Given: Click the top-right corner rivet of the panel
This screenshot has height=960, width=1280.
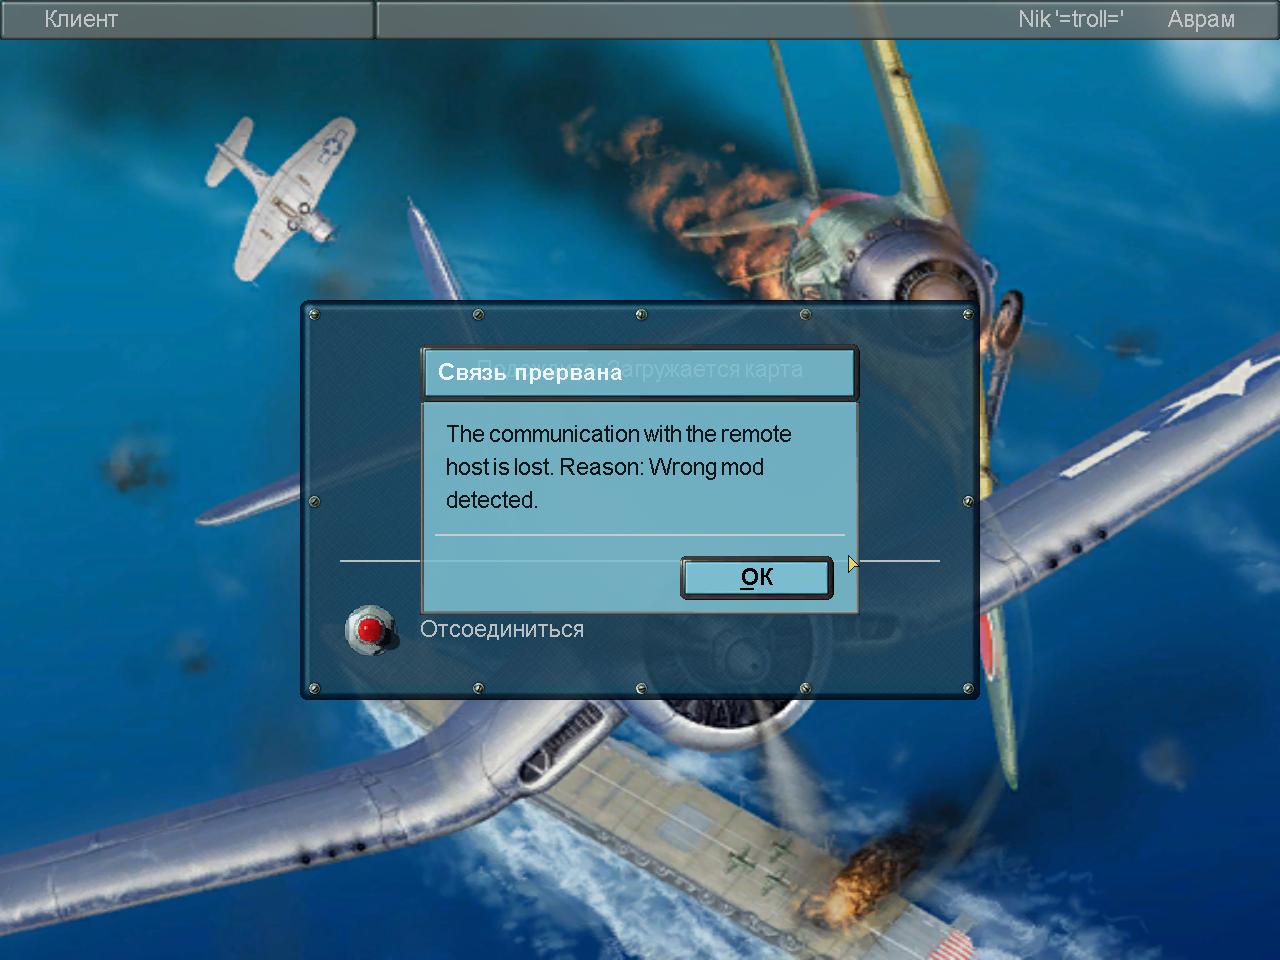Looking at the screenshot, I should (967, 315).
